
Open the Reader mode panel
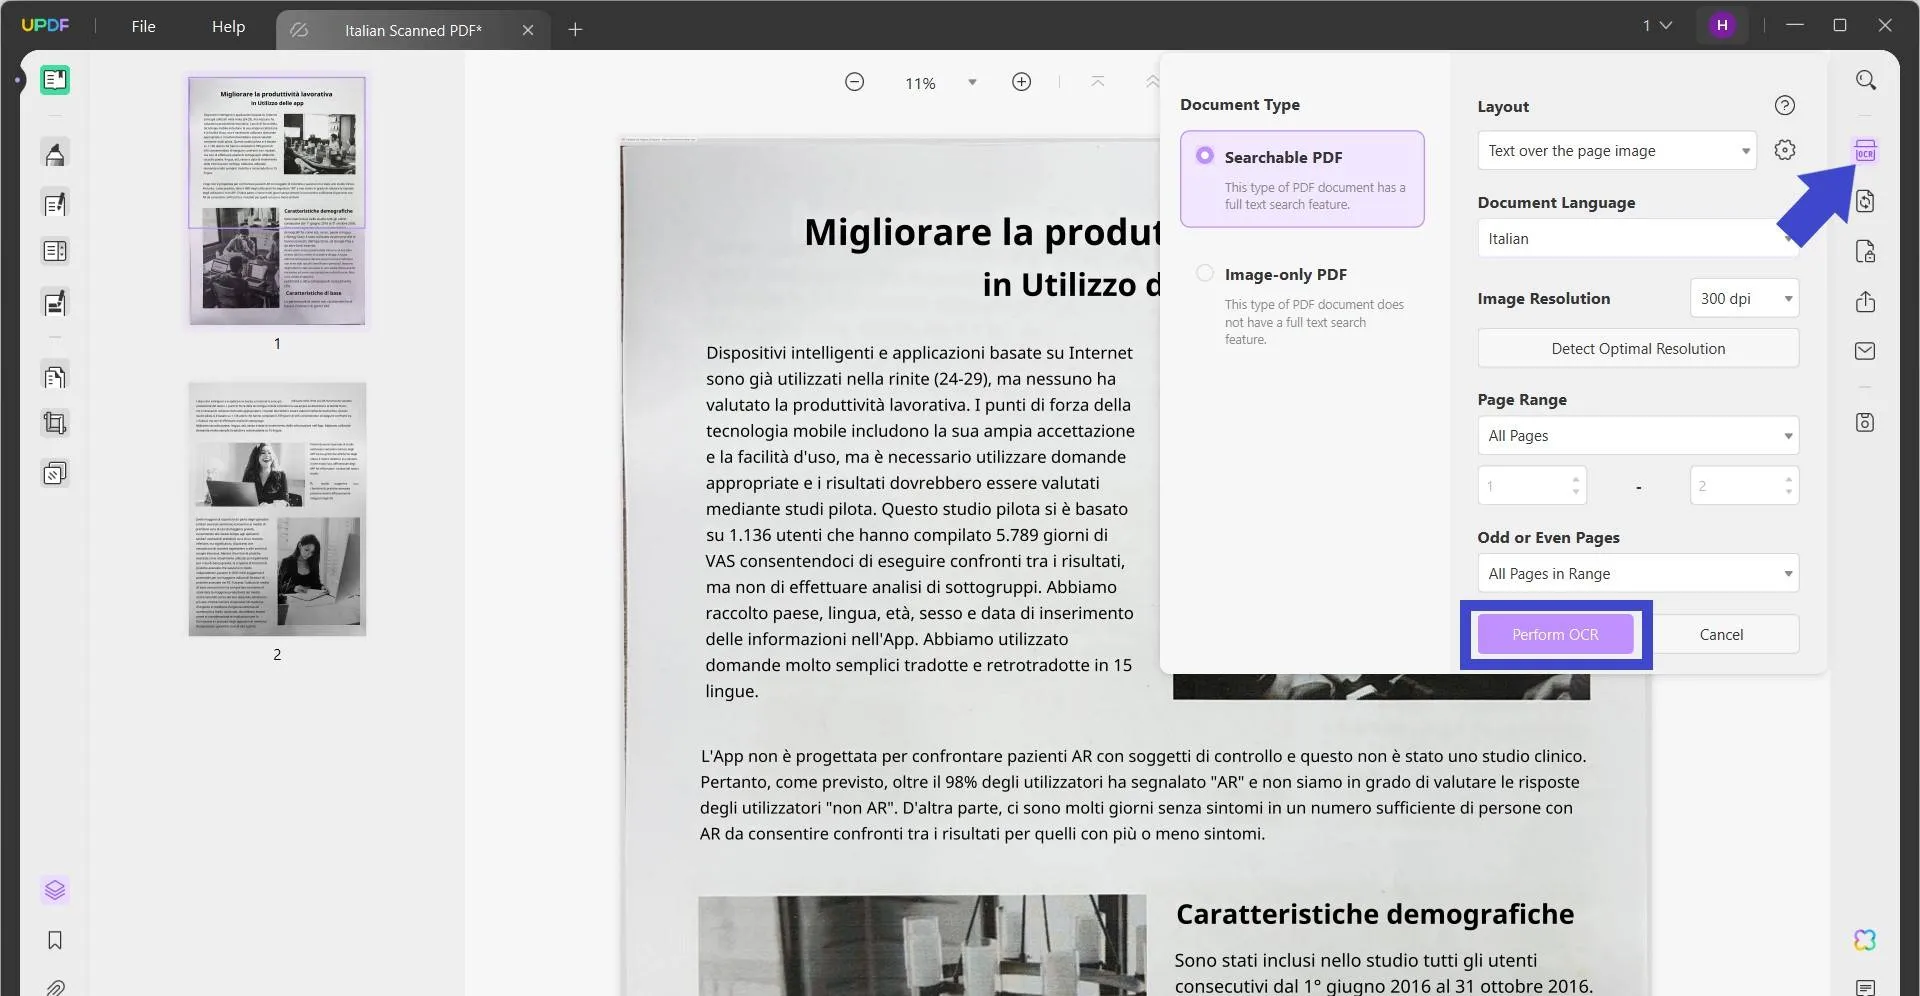pyautogui.click(x=55, y=80)
